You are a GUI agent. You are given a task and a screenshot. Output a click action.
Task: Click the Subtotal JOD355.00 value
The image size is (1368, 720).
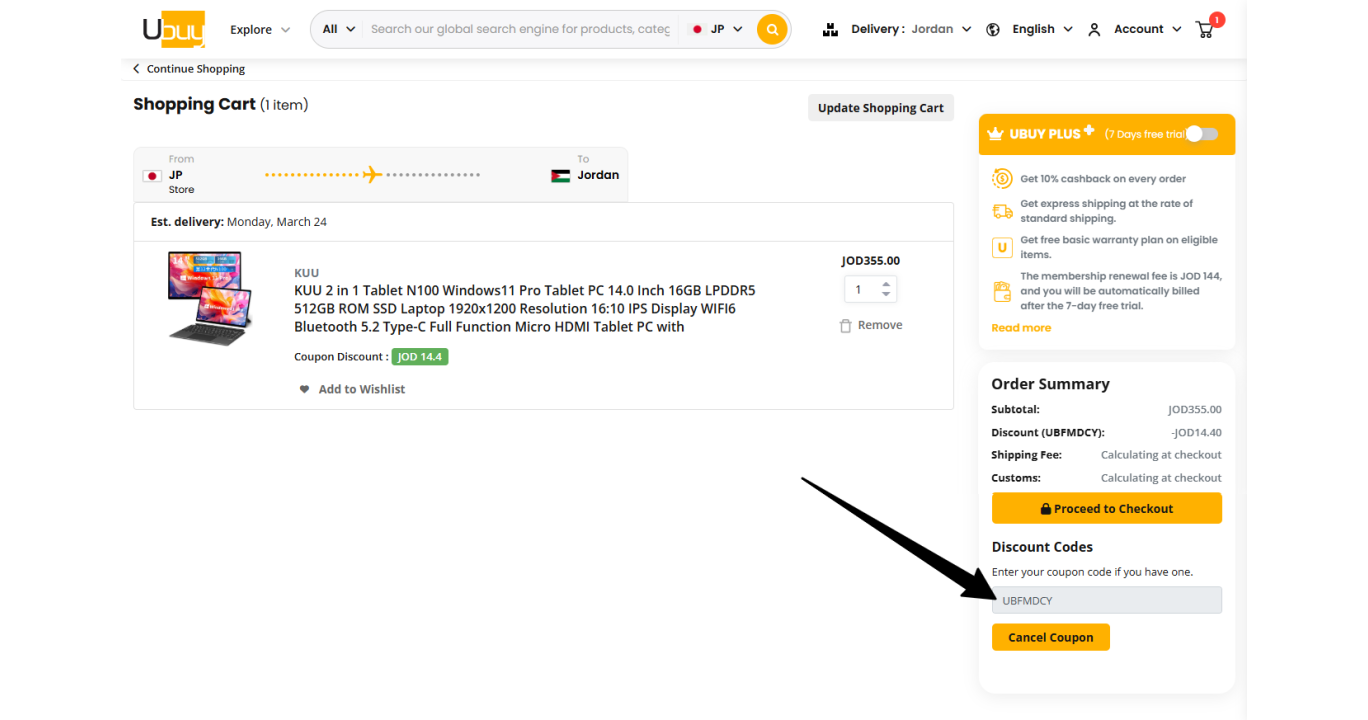1195,409
